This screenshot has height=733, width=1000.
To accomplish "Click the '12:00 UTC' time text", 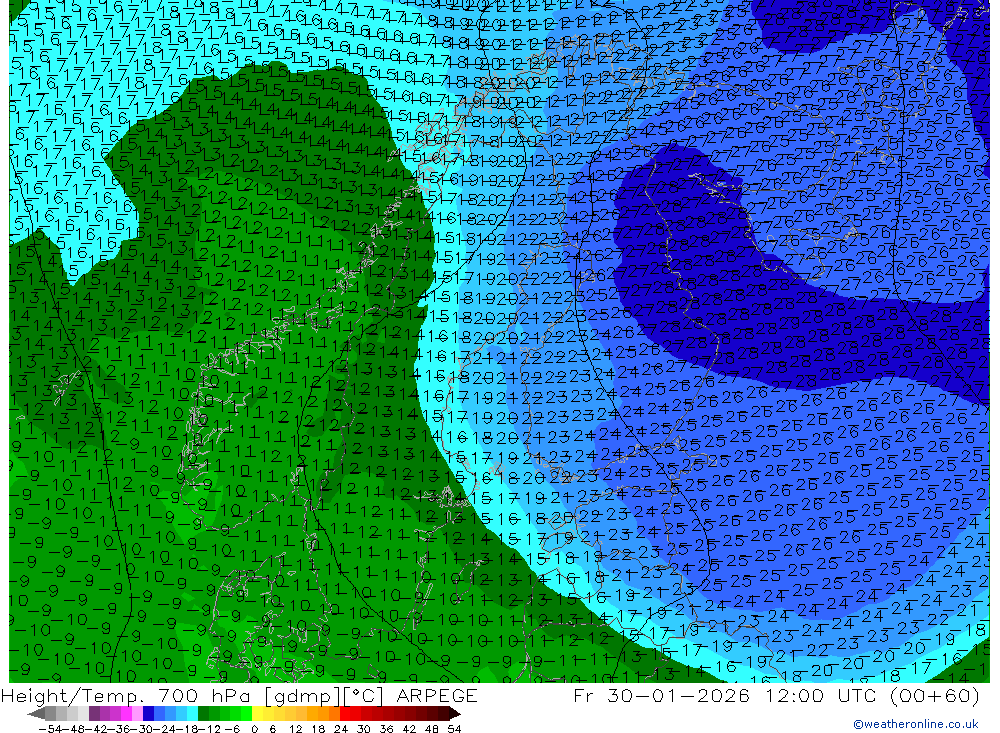I will coord(823,696).
